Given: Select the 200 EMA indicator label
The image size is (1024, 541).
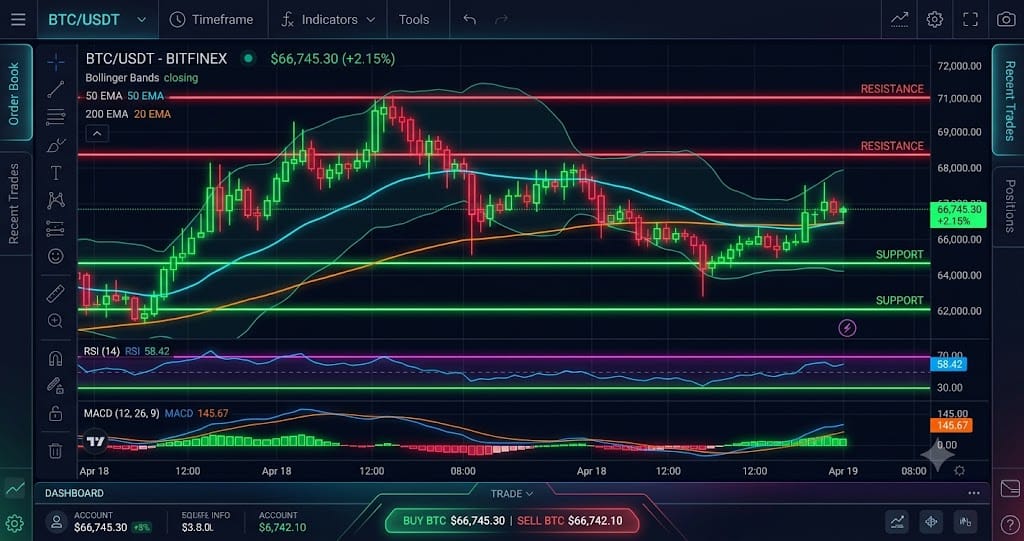Looking at the screenshot, I should point(107,114).
